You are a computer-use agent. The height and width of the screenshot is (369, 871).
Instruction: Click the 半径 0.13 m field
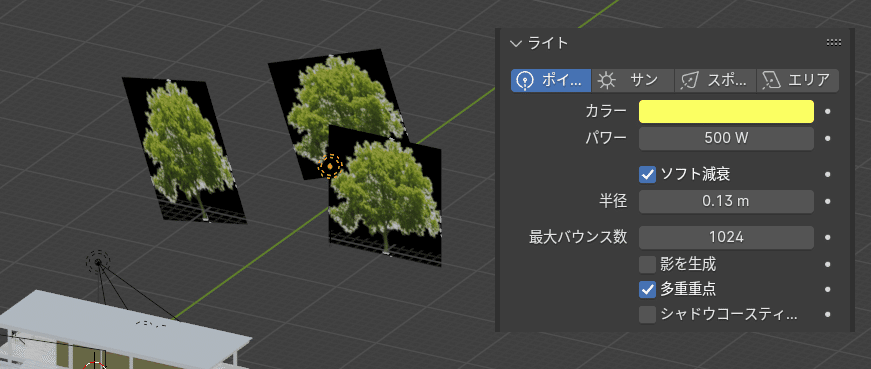tap(726, 201)
